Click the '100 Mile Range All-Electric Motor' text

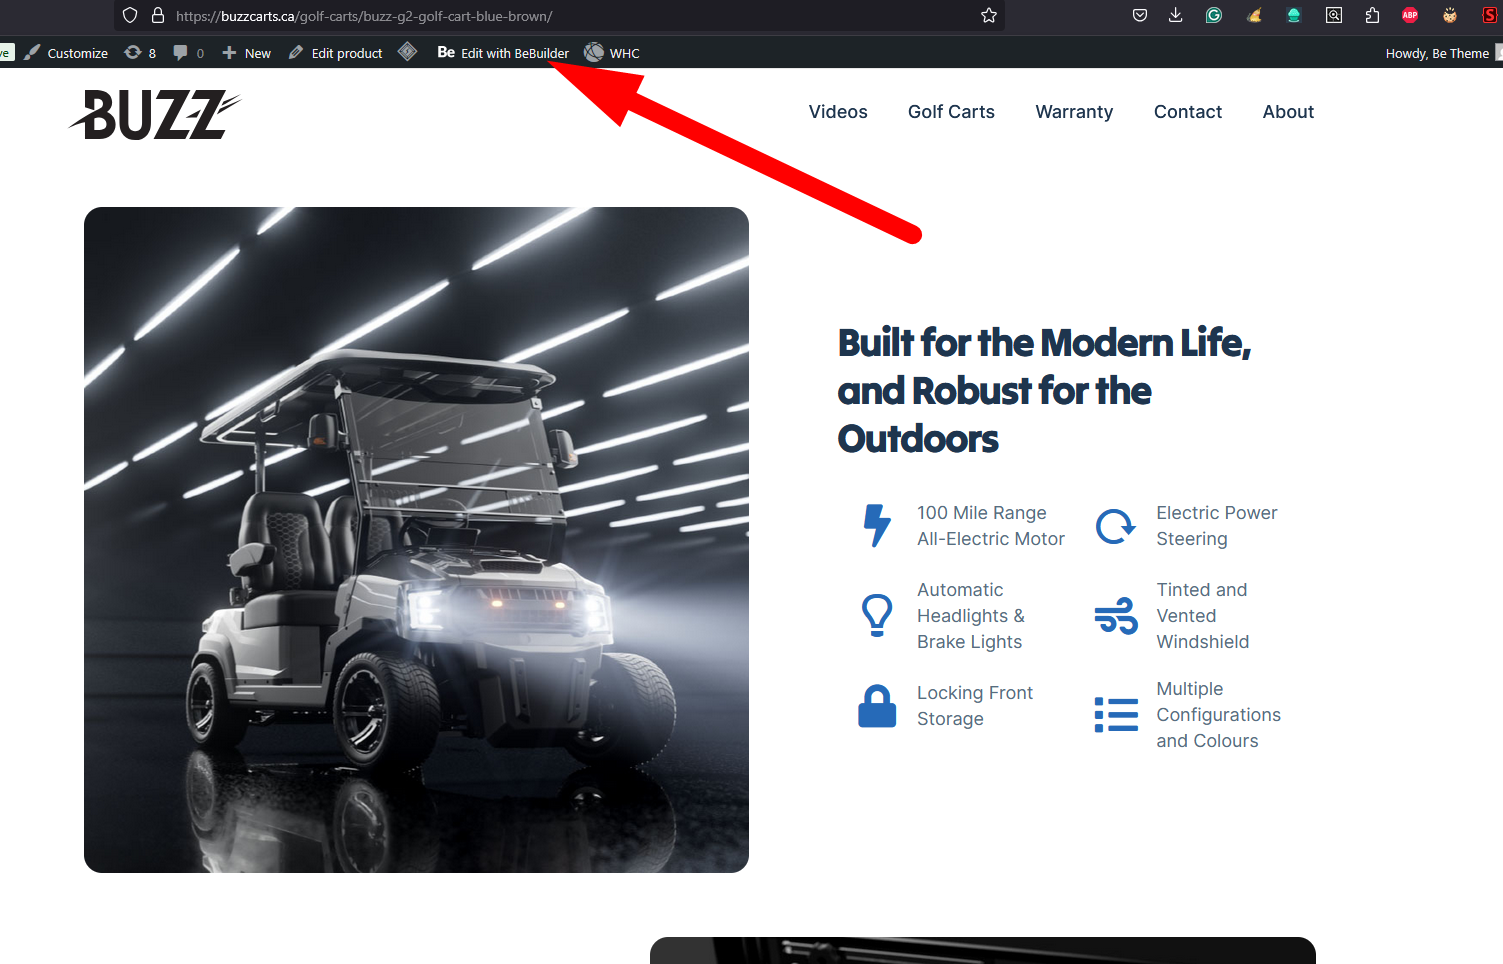point(991,526)
